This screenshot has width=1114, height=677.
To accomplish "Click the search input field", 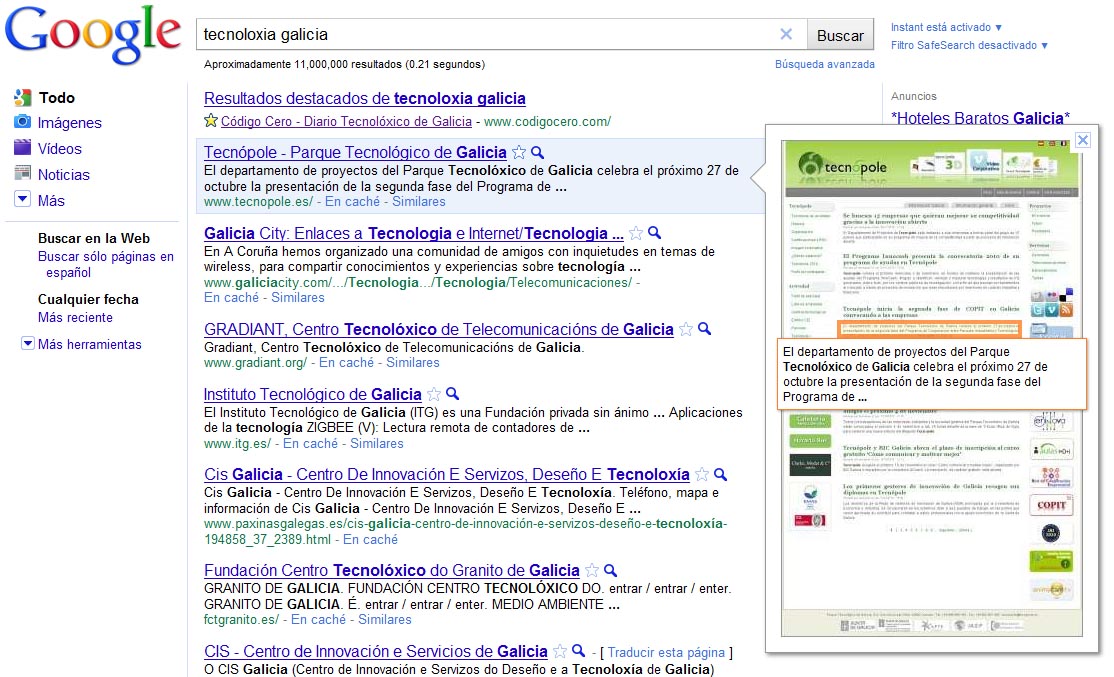I will coord(490,34).
